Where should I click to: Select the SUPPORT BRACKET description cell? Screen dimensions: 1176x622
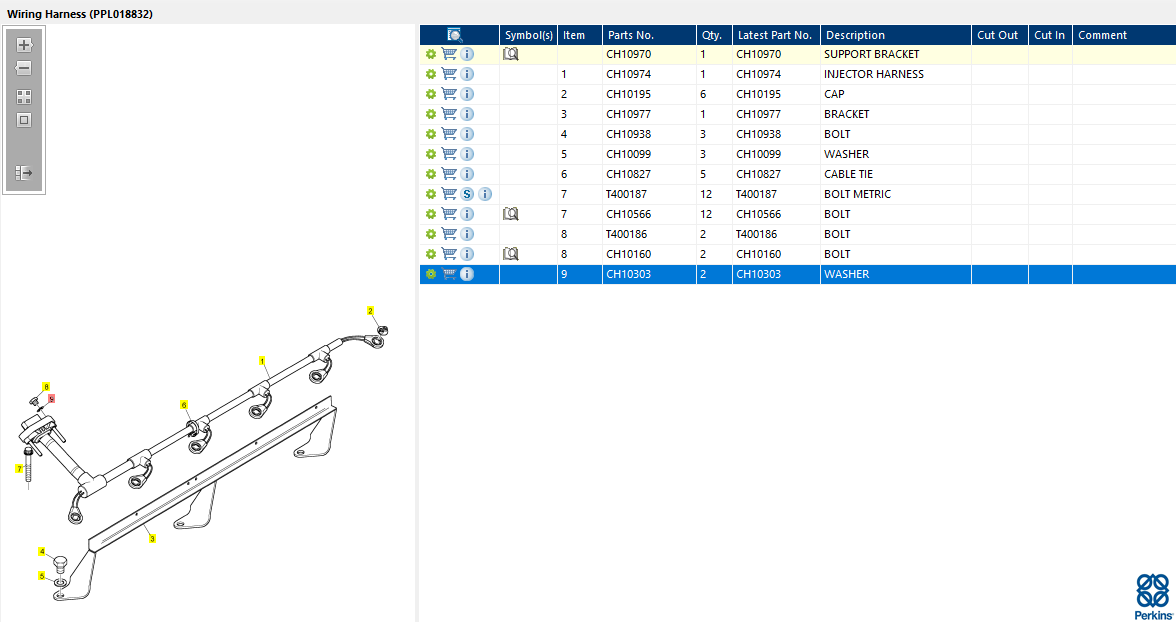pos(896,54)
